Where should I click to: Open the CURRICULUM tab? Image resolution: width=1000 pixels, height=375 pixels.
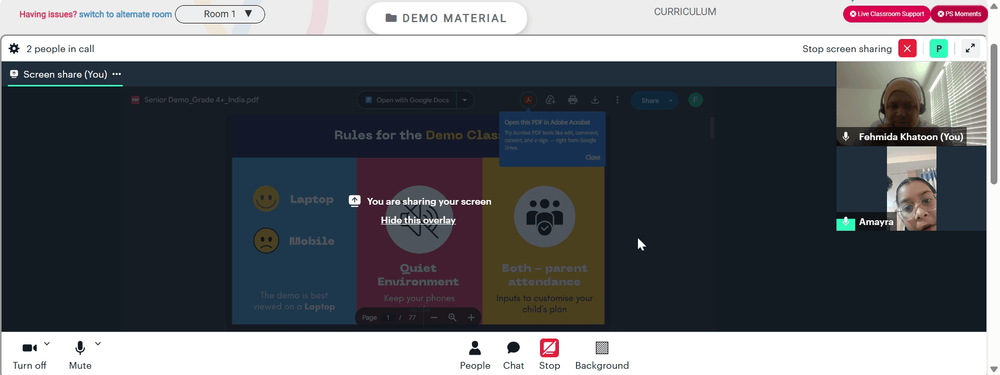pyautogui.click(x=685, y=11)
